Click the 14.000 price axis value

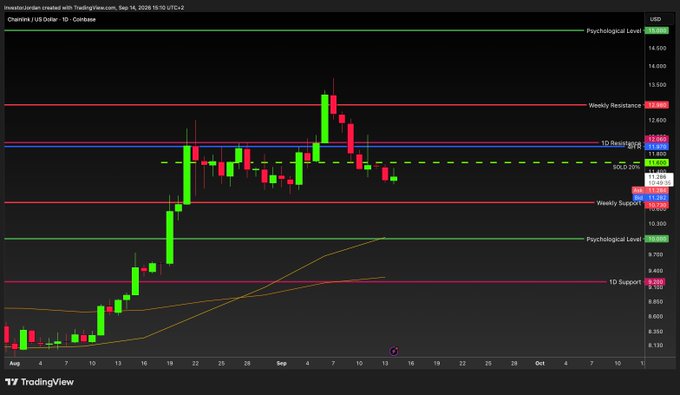[x=657, y=66]
